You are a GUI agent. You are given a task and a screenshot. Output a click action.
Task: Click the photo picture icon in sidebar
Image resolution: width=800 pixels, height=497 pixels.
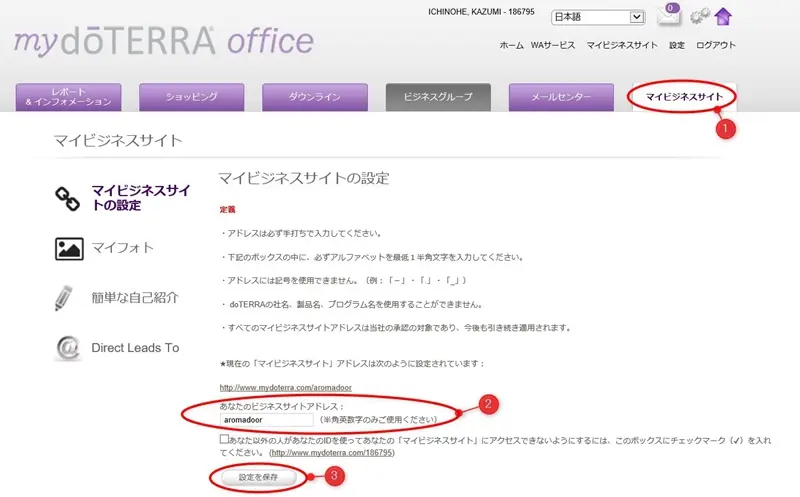69,249
